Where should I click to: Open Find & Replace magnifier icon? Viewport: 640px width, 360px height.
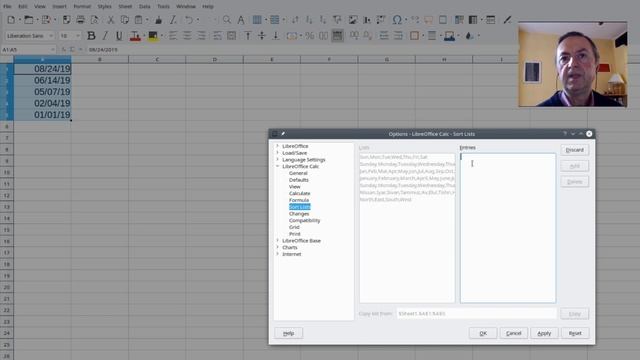[227, 20]
